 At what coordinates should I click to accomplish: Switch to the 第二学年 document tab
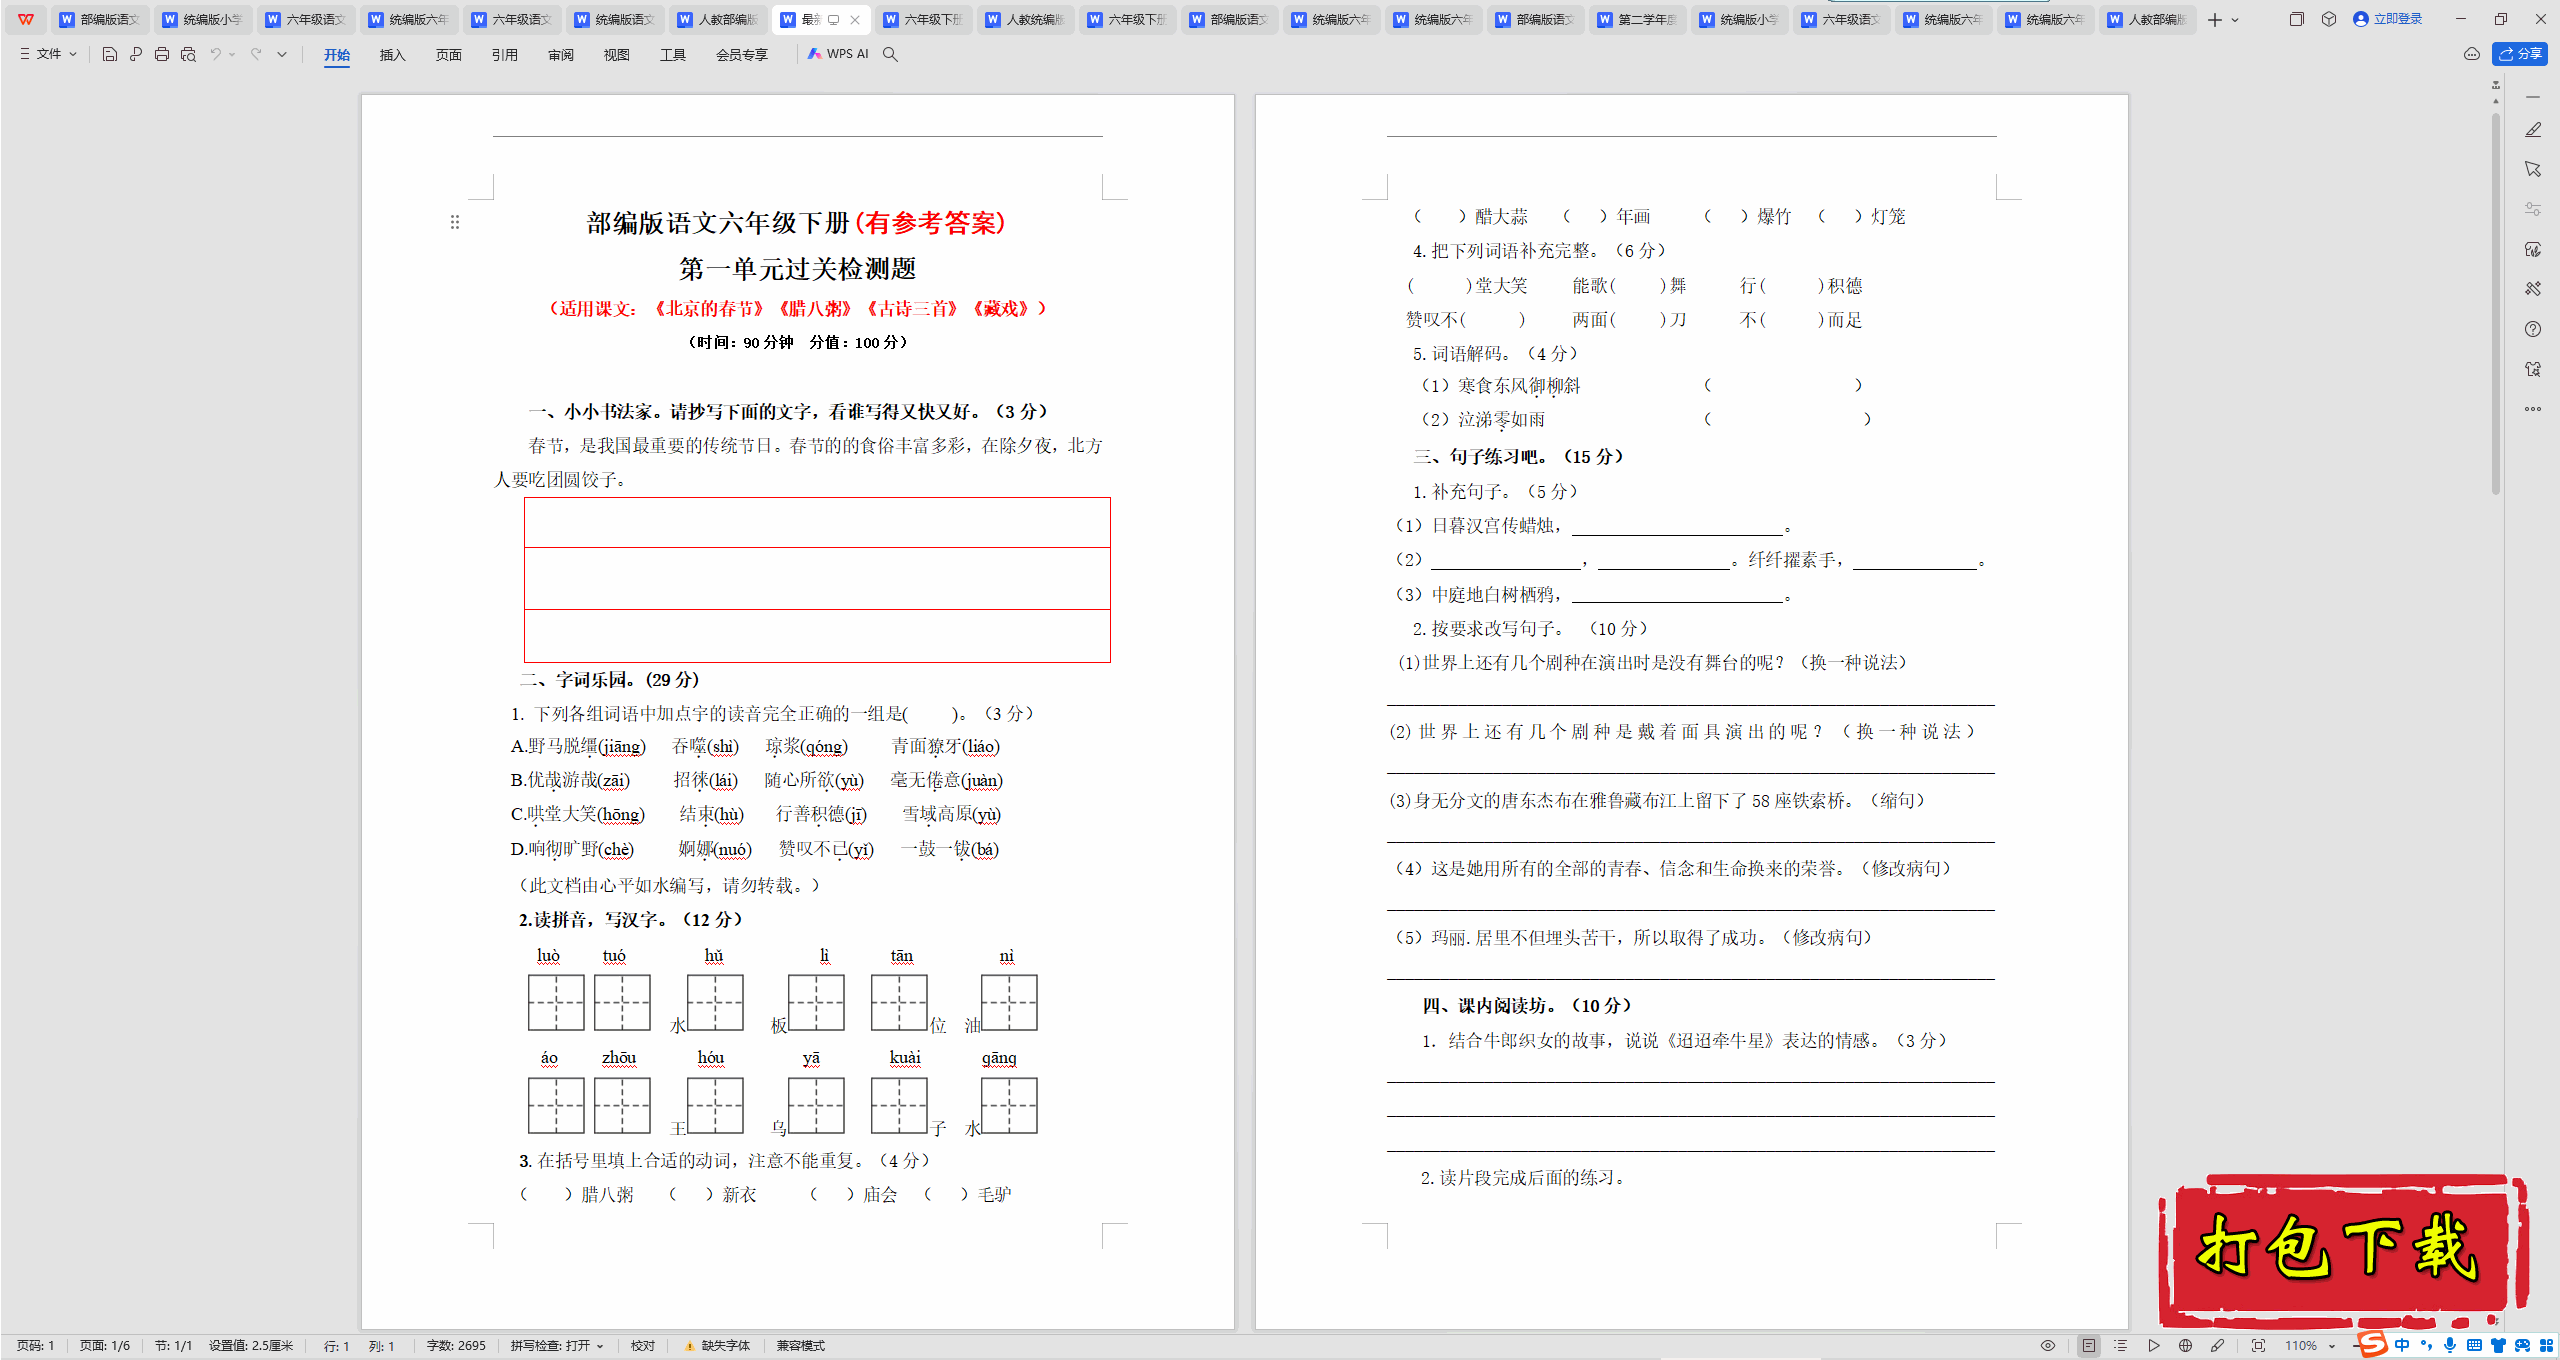tap(1637, 19)
